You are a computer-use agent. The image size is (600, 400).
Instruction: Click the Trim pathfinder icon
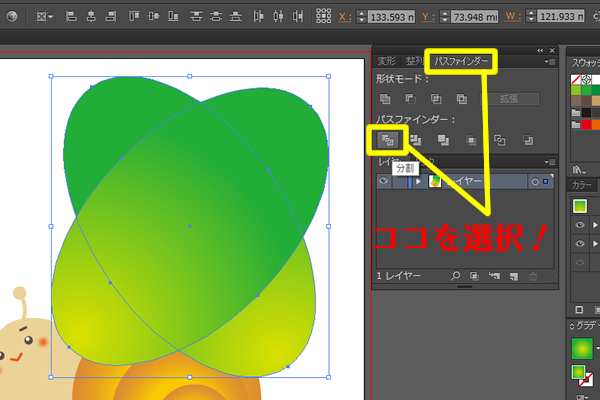point(414,140)
